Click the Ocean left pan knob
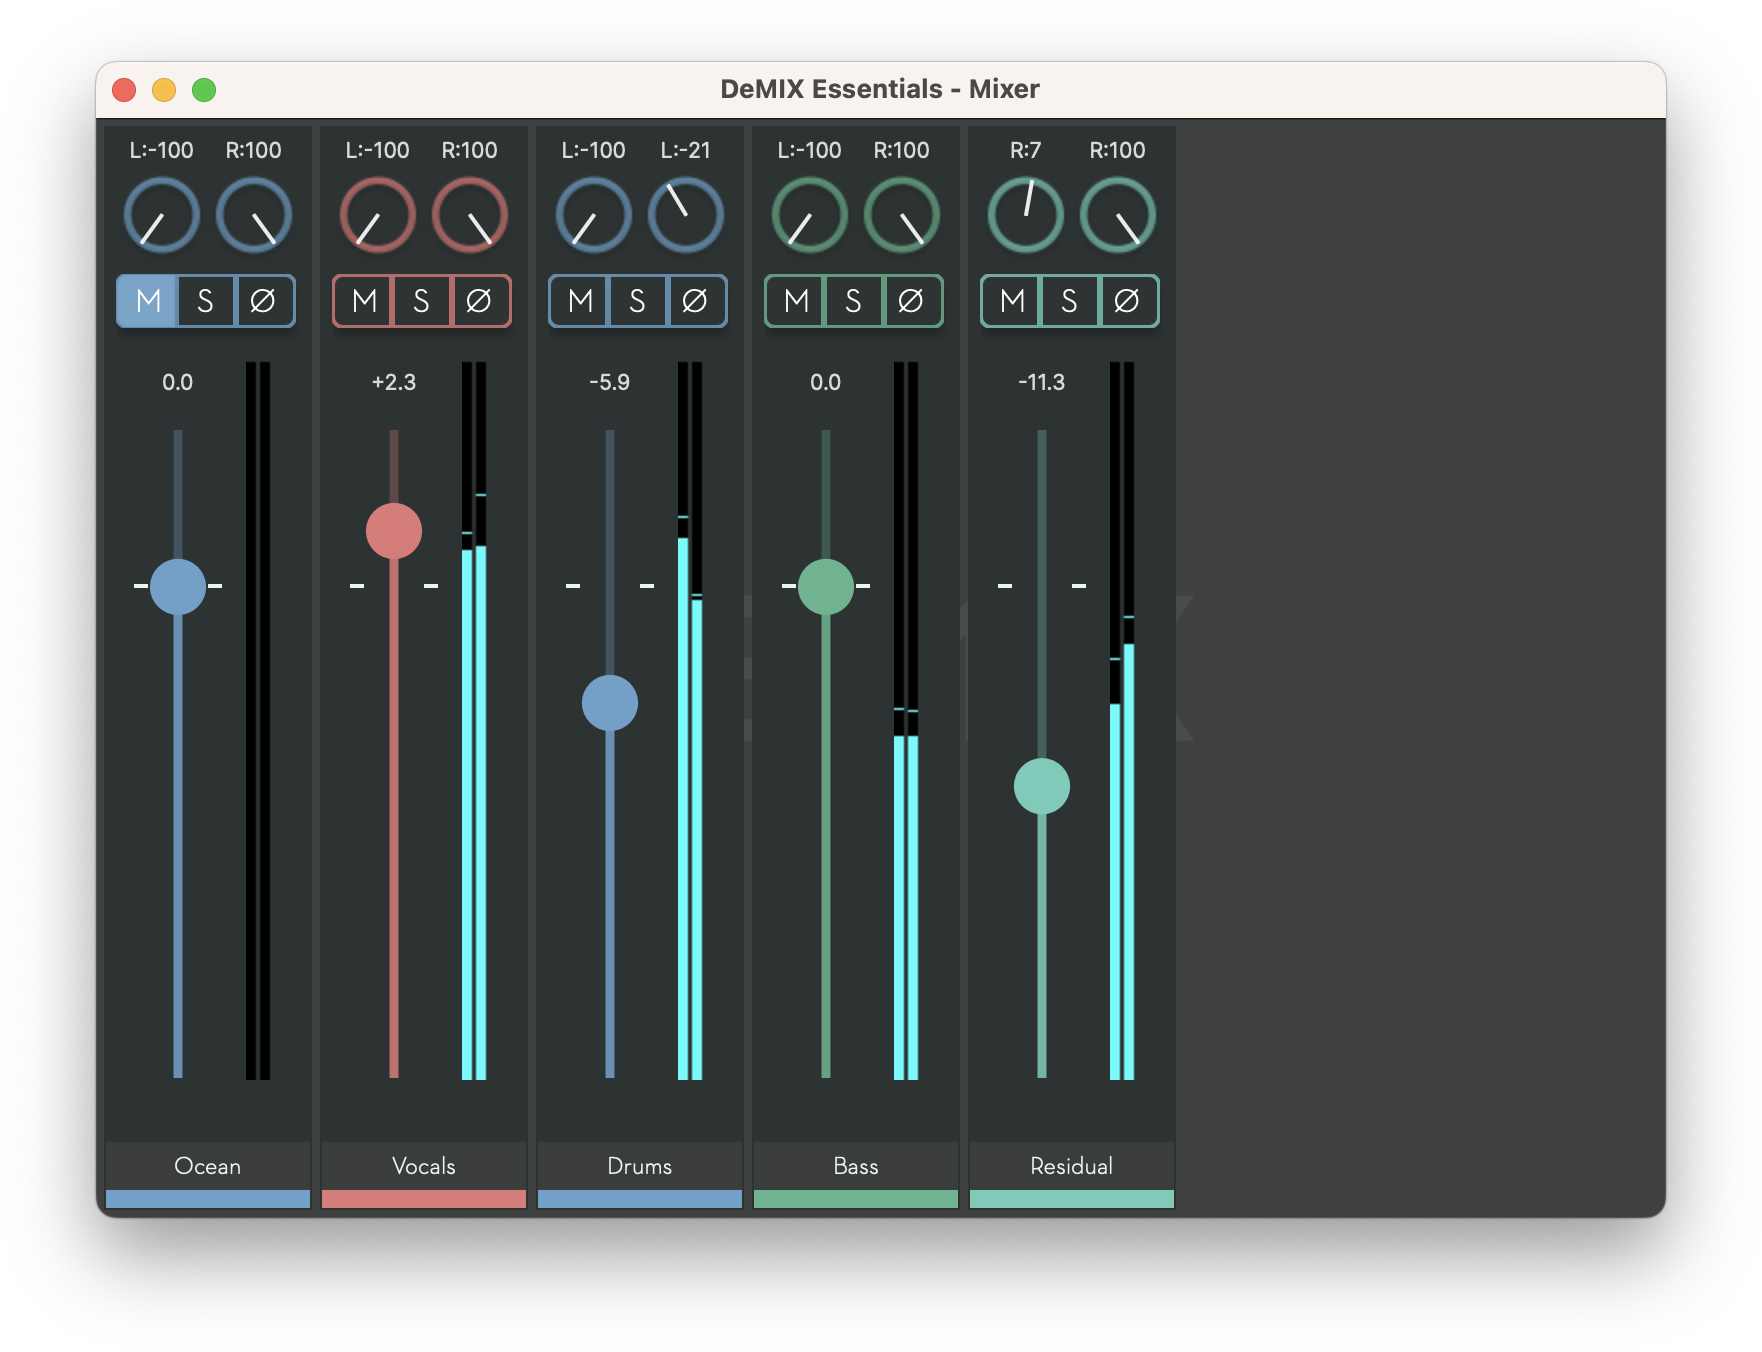 (161, 214)
